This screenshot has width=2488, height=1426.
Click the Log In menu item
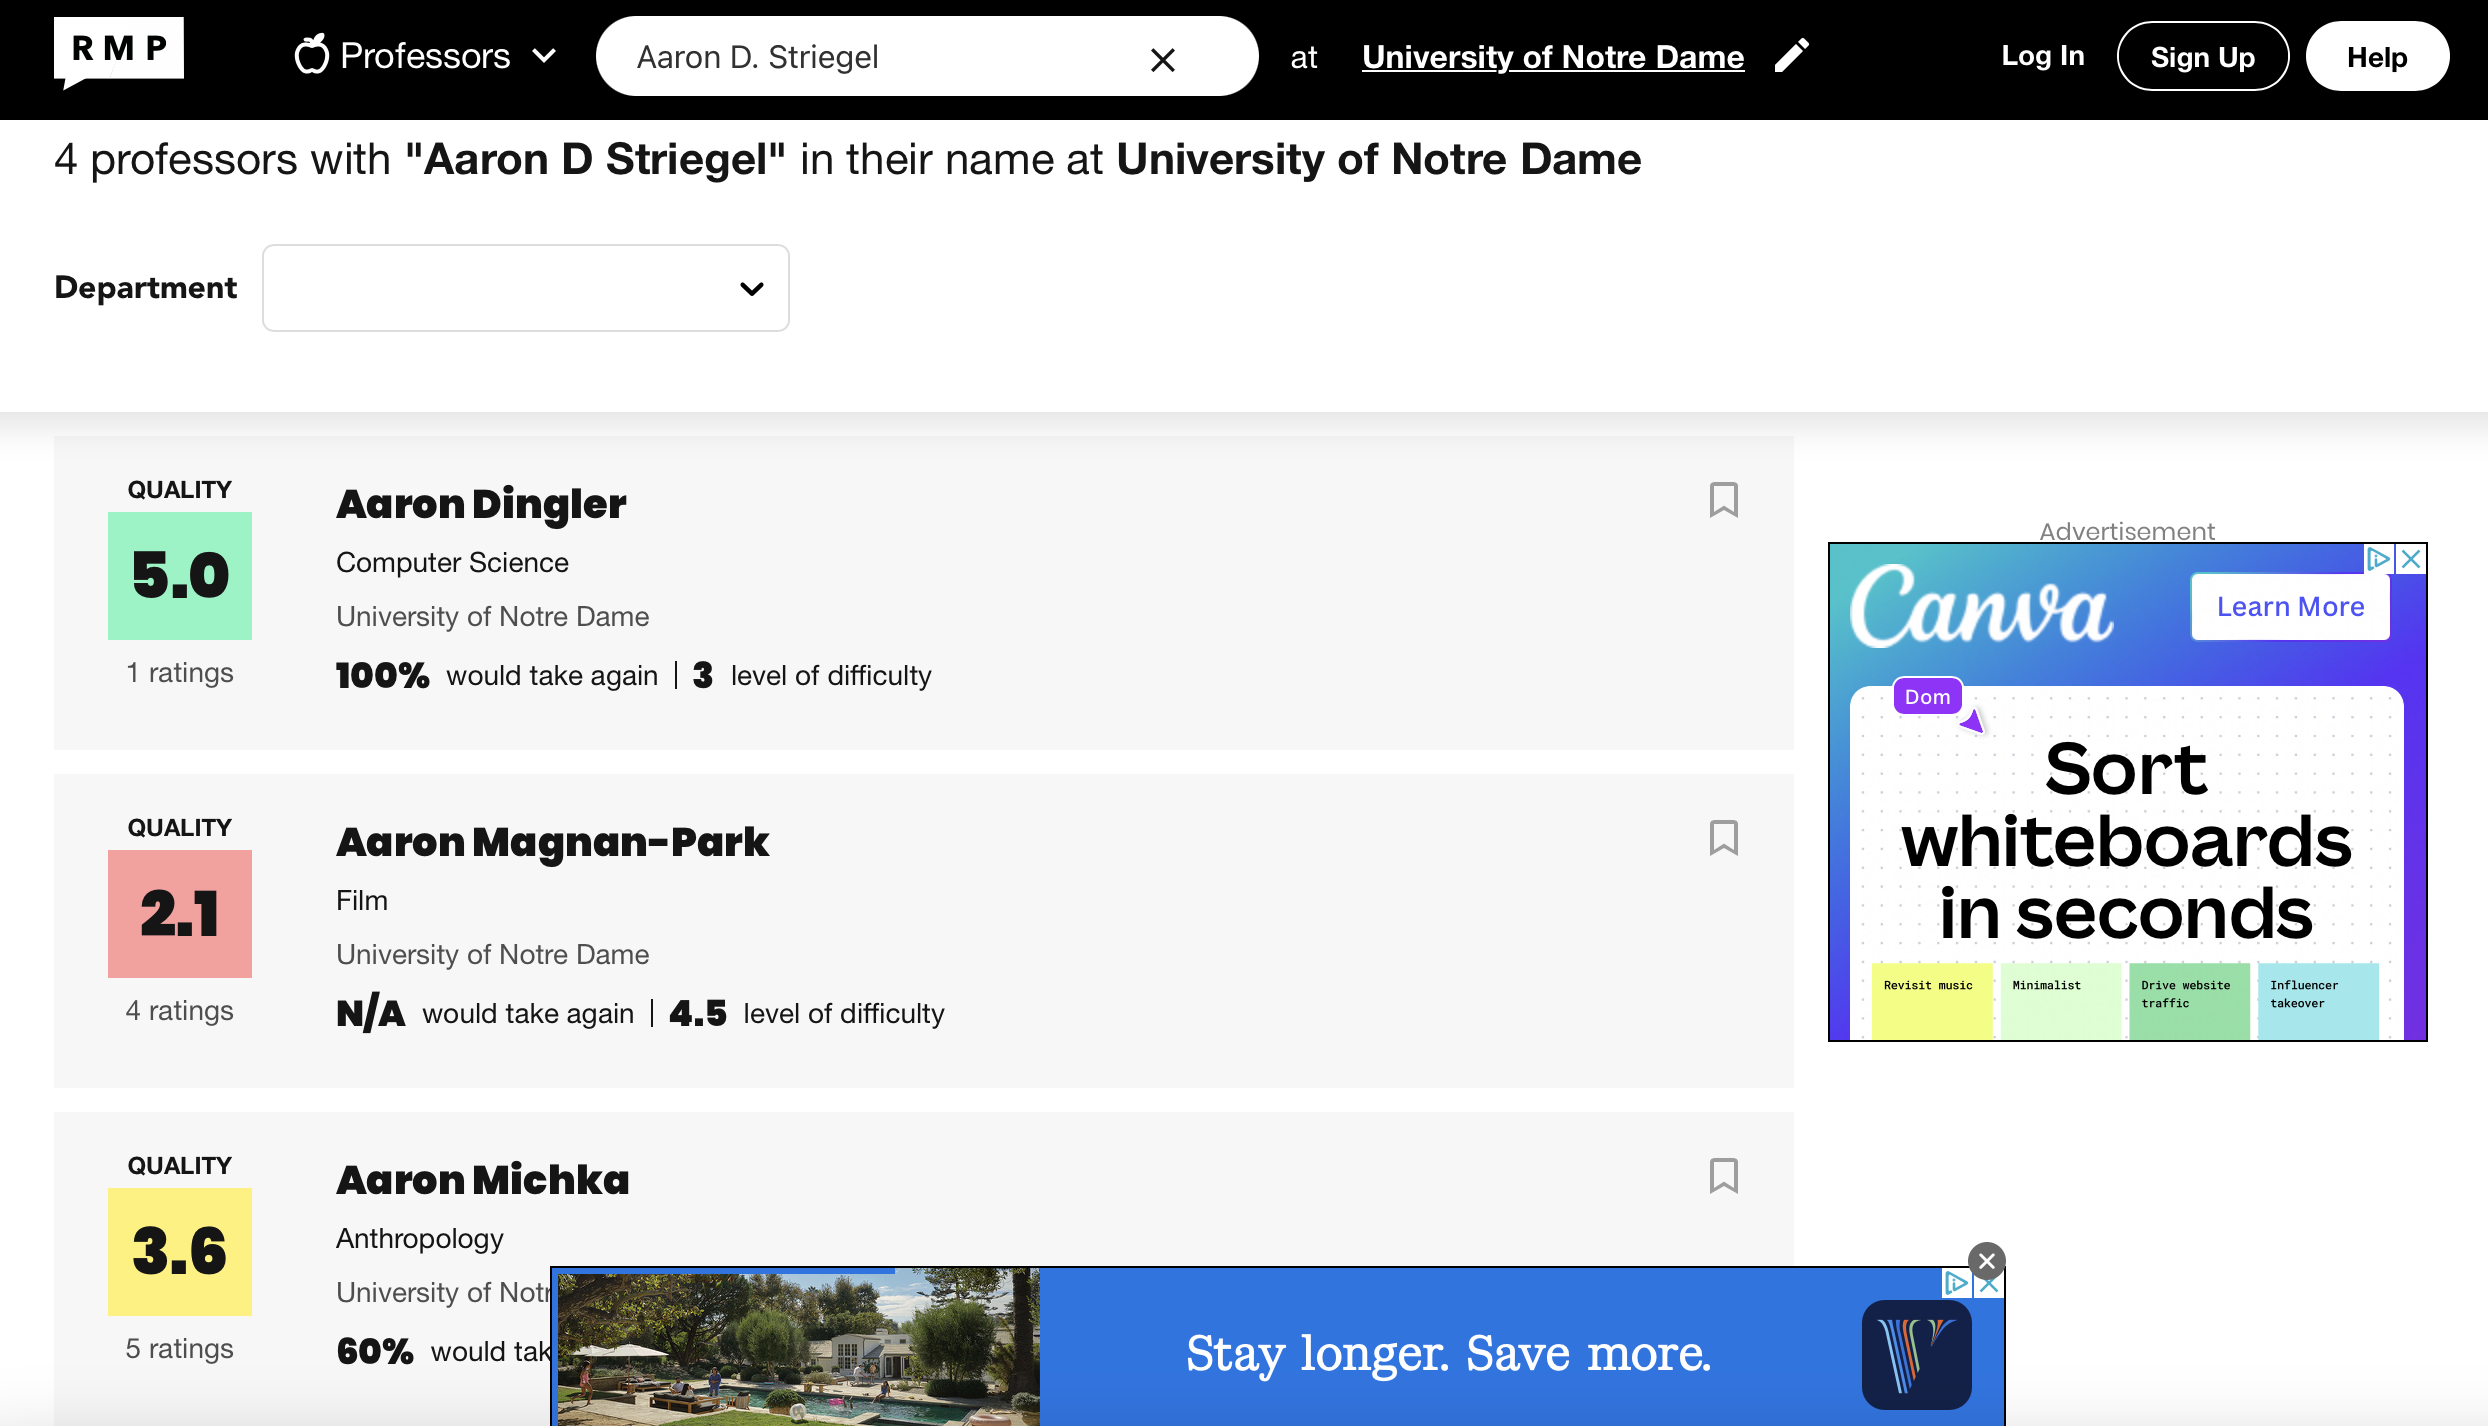click(x=2042, y=56)
